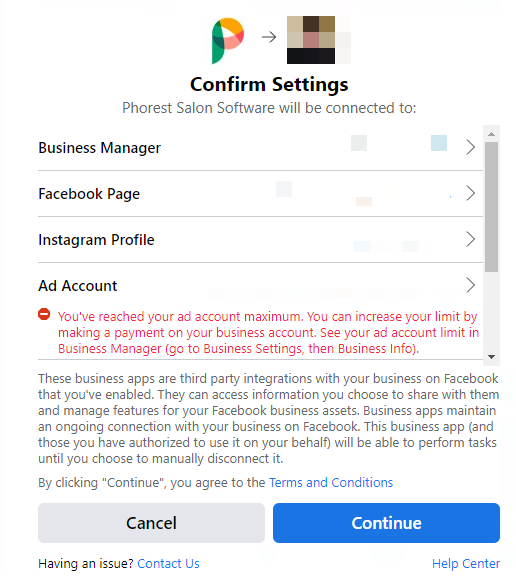
Task: Click the scrollbar up arrow
Action: coord(491,134)
